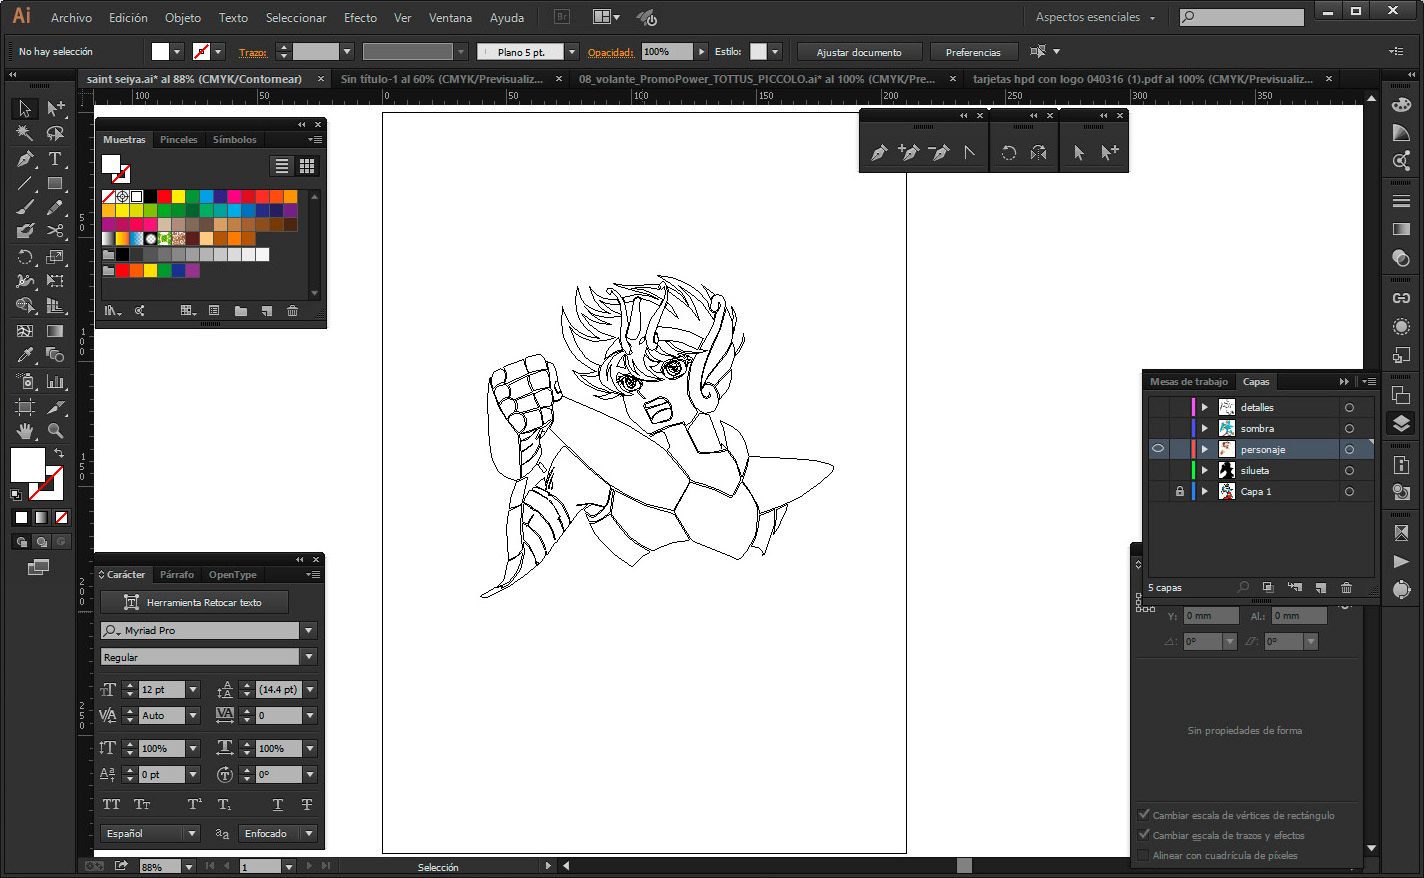Pick the red swatch in Muestras top row

[x=164, y=197]
